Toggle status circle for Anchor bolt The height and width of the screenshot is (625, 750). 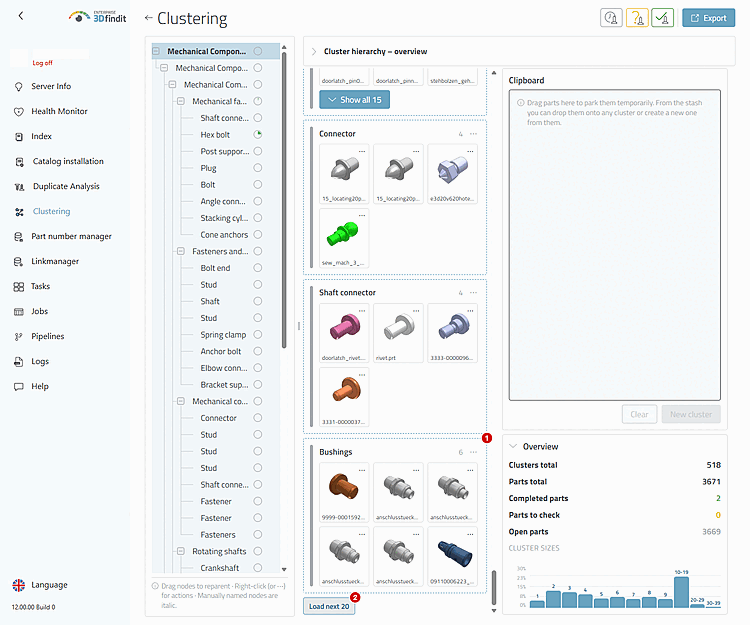(258, 351)
